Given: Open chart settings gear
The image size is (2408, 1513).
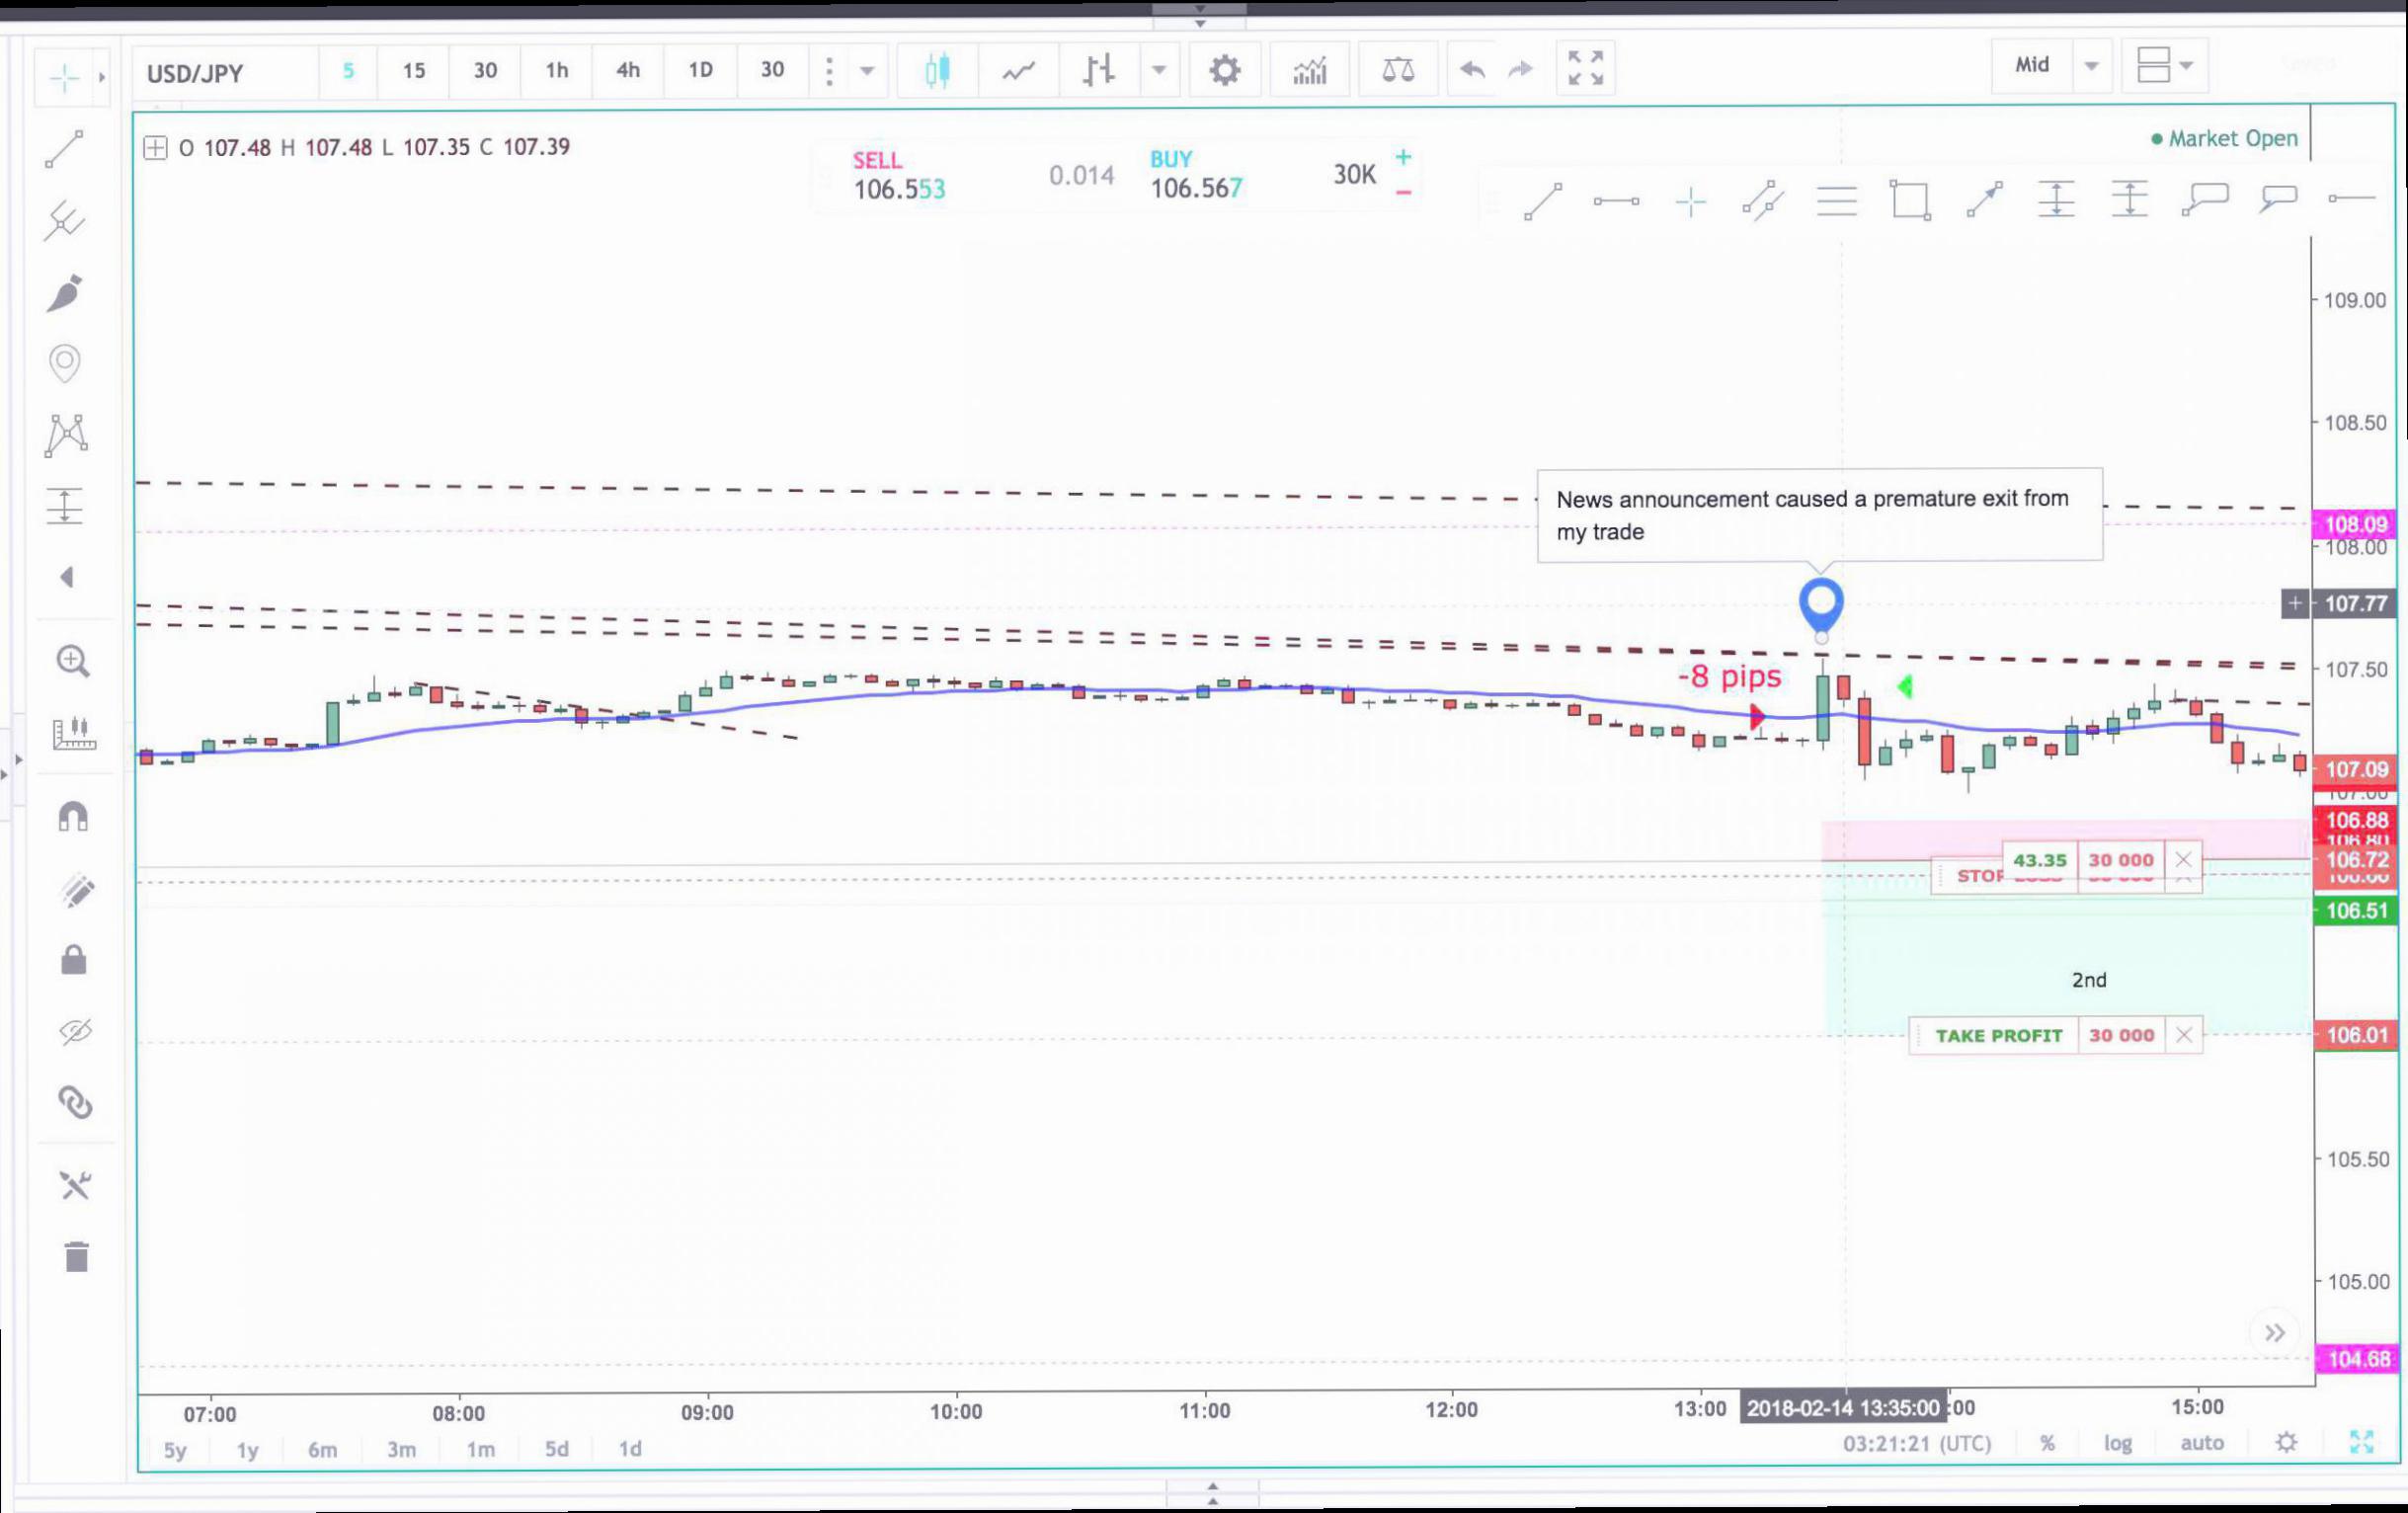Looking at the screenshot, I should point(1224,70).
